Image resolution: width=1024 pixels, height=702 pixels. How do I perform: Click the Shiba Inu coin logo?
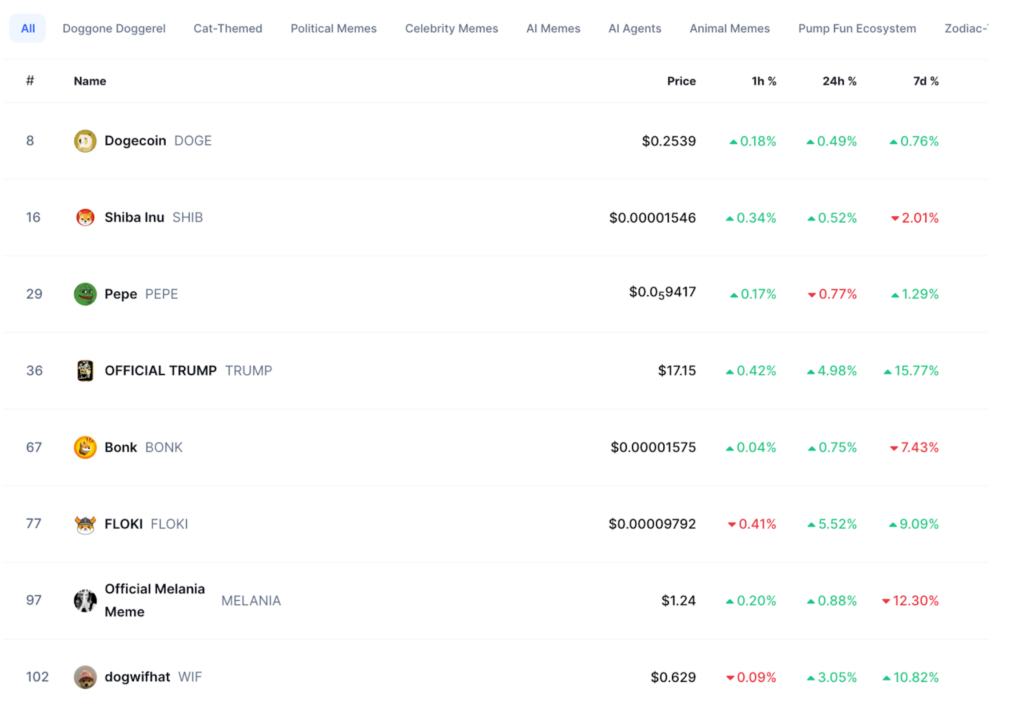(x=85, y=217)
